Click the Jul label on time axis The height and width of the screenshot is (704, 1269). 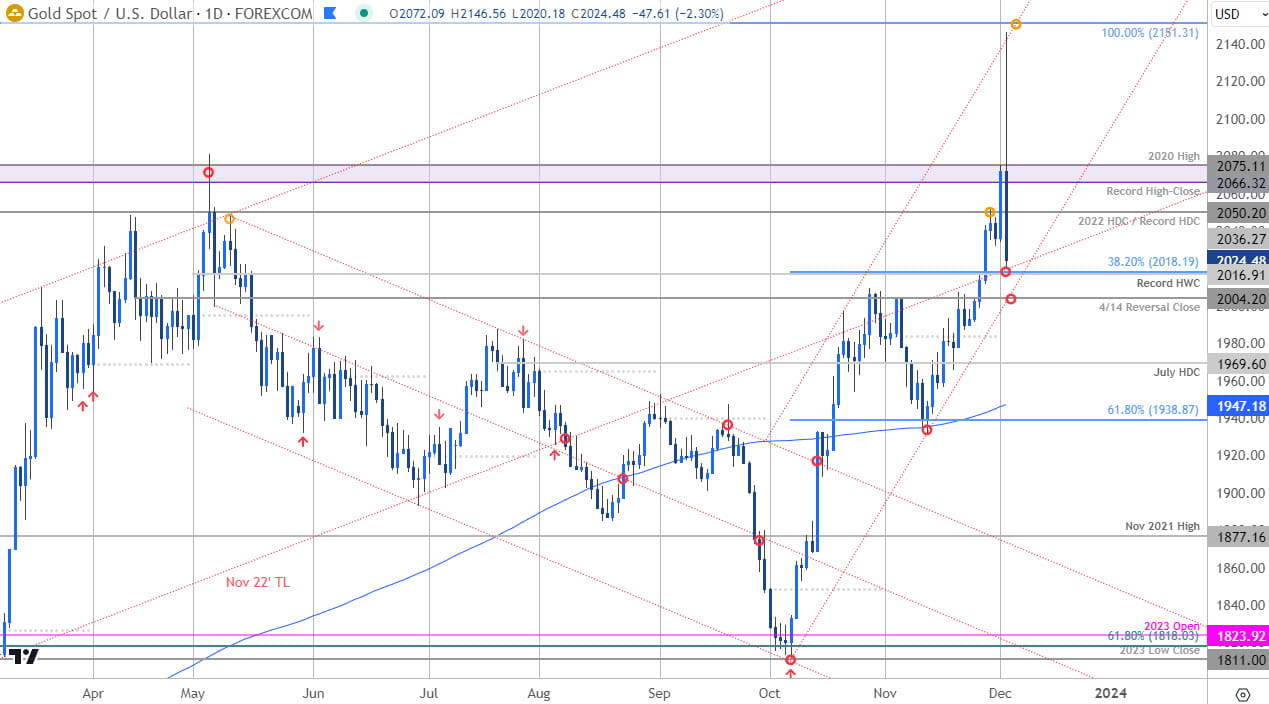click(429, 692)
